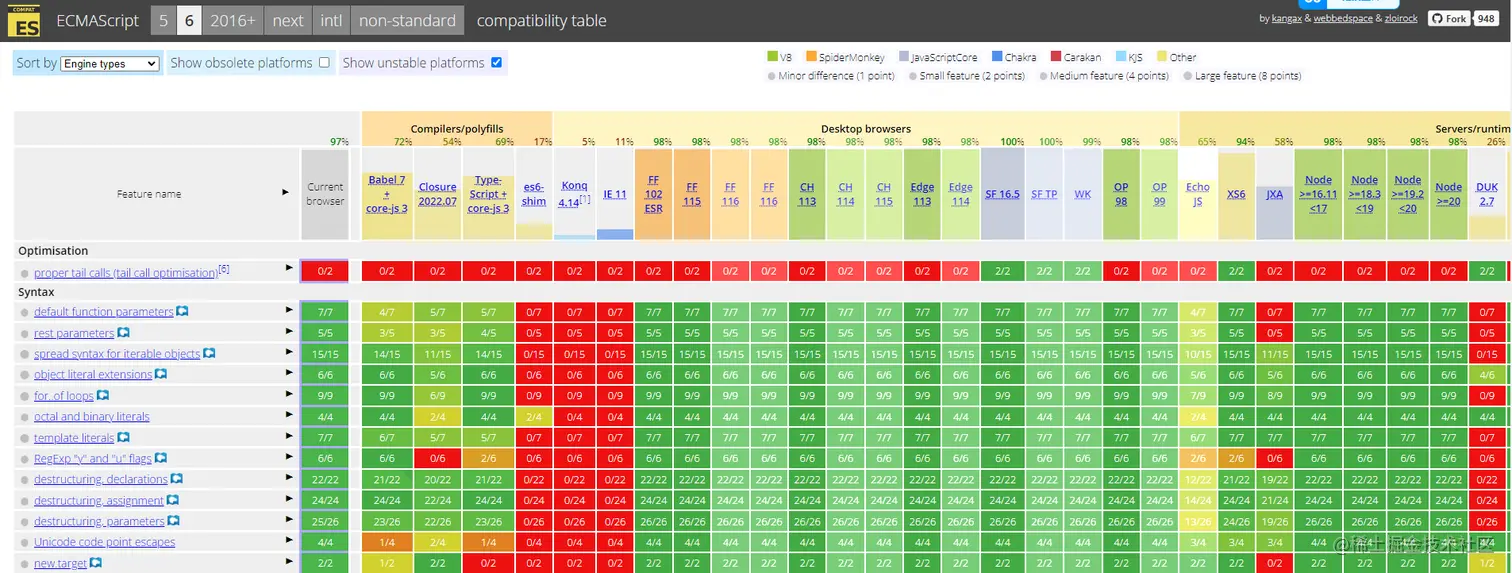Enable Show obsolete platforms checkbox
1512x573 pixels.
click(324, 62)
